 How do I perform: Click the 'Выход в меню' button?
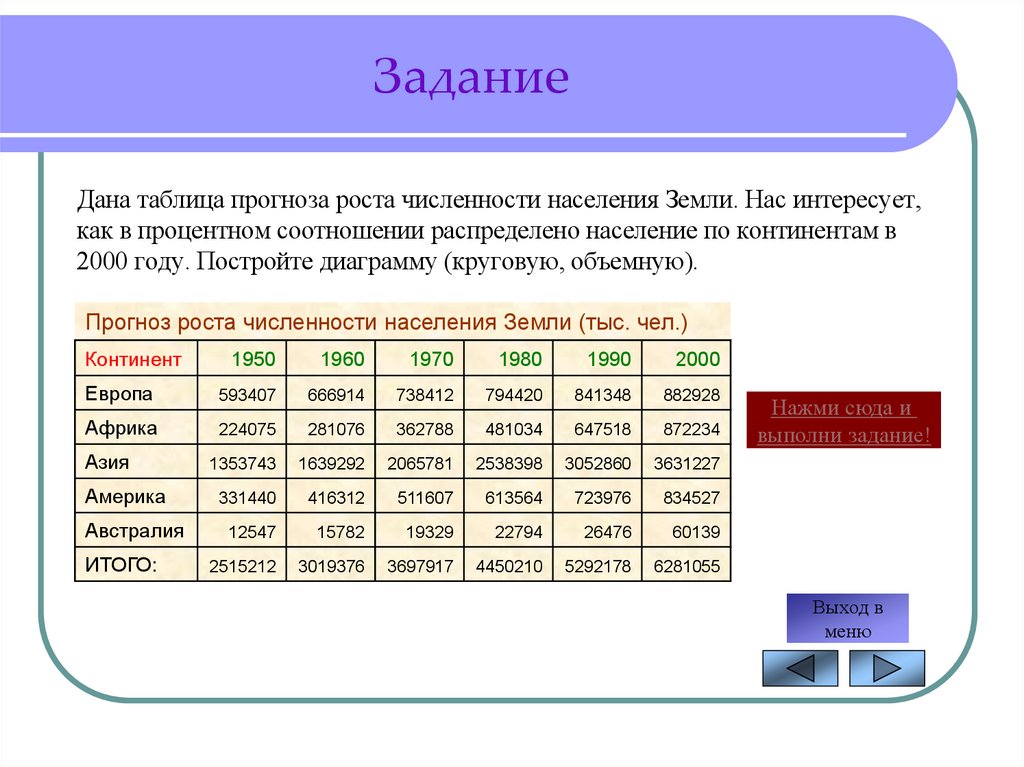tap(847, 618)
